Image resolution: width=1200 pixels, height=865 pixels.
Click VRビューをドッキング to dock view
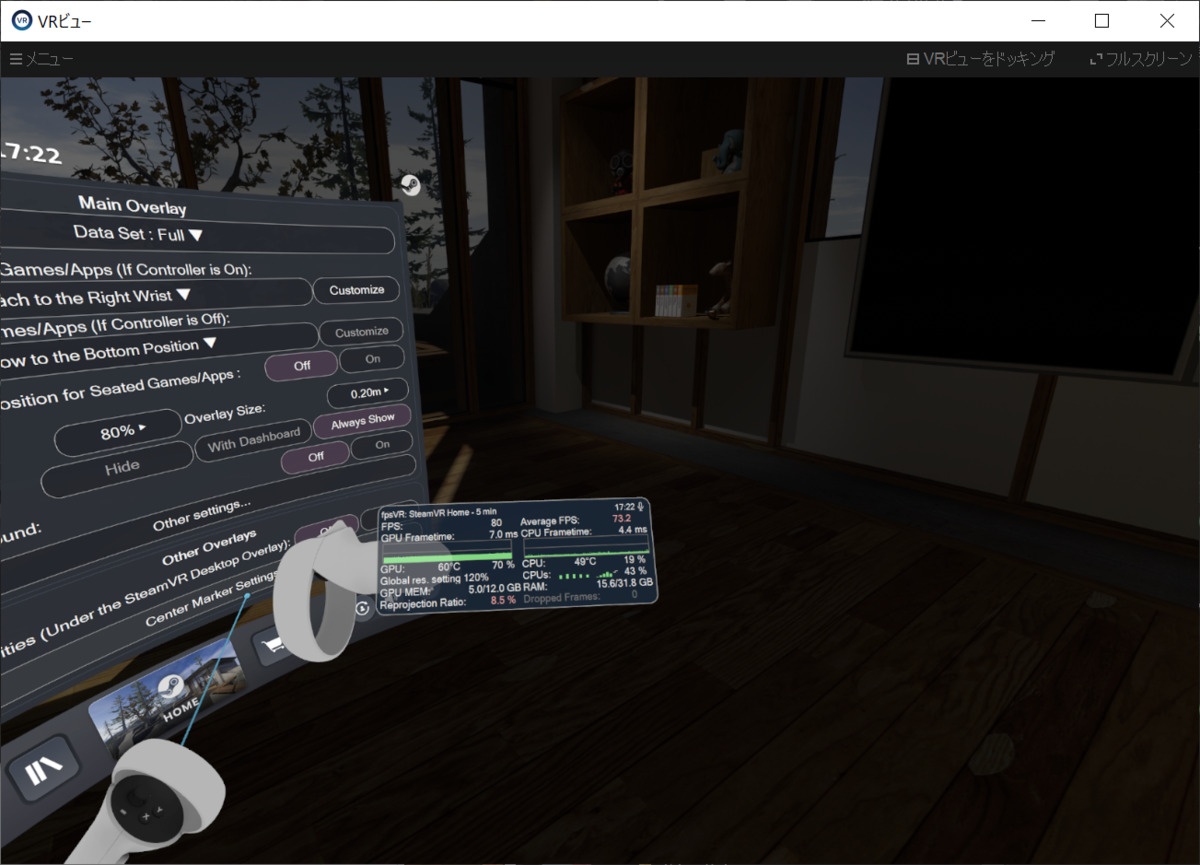(980, 59)
